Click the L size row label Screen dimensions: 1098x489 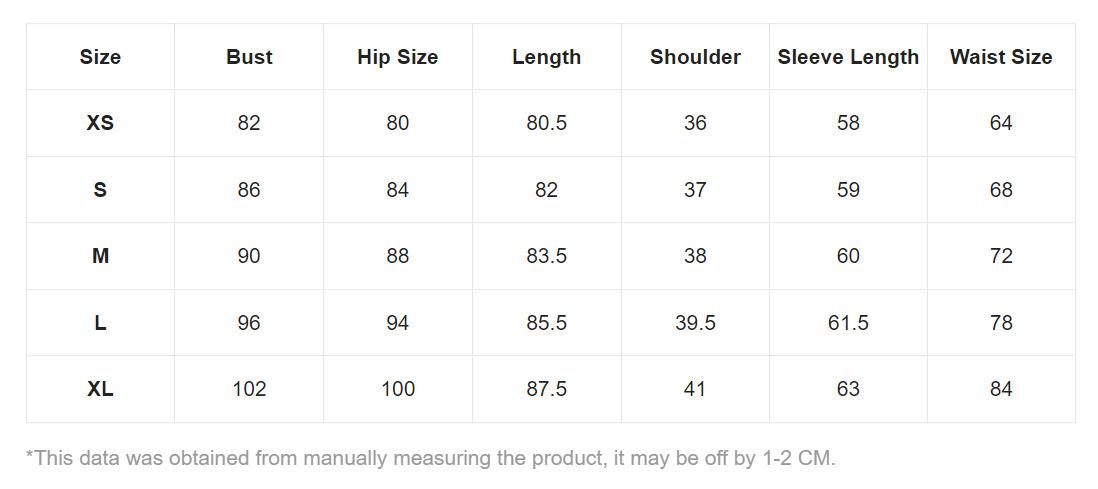(100, 323)
